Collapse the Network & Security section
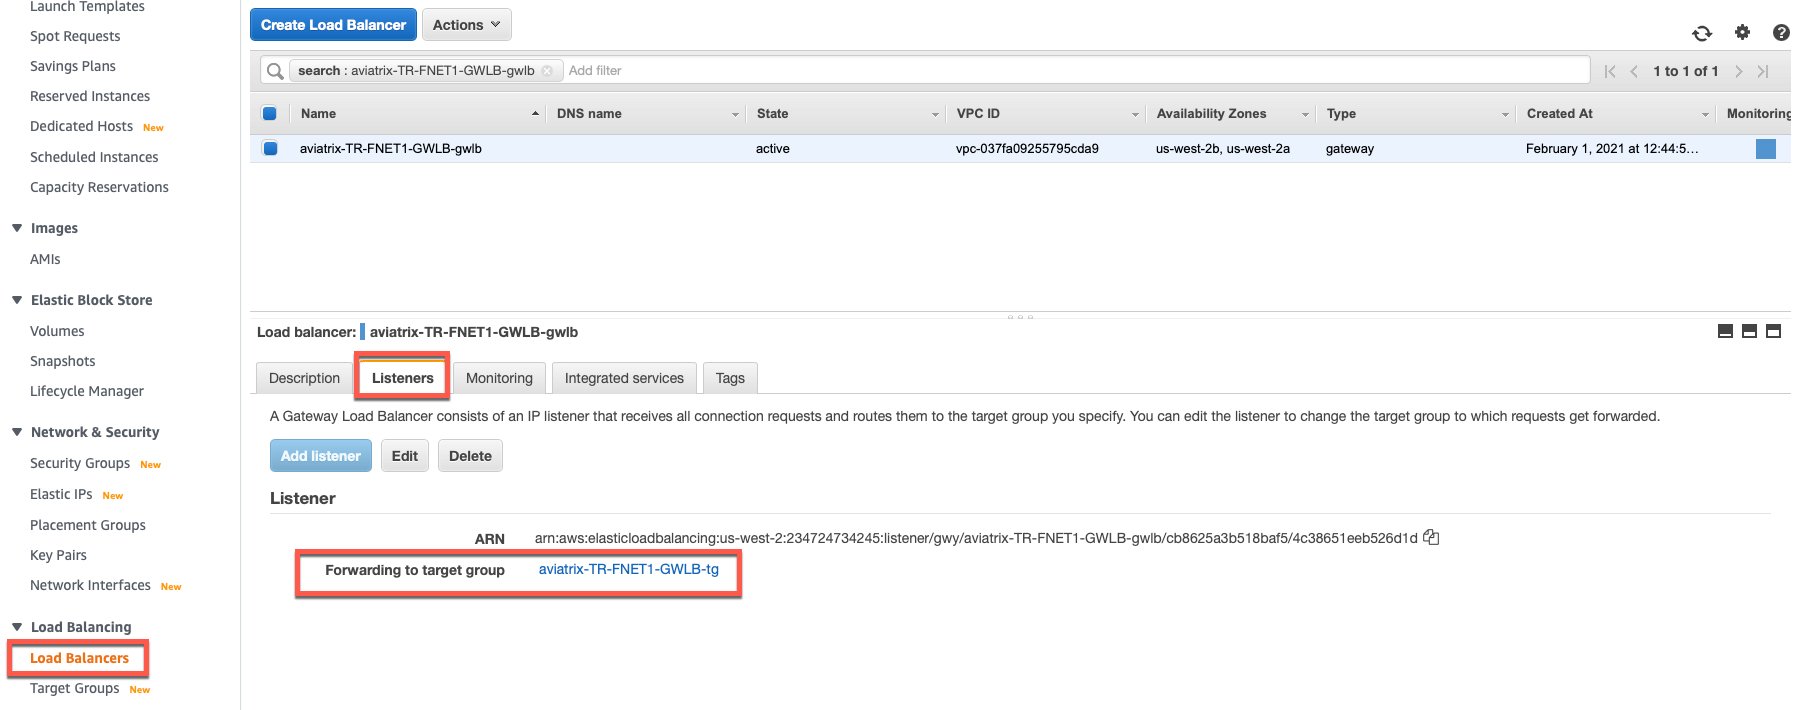The width and height of the screenshot is (1799, 710). 17,432
